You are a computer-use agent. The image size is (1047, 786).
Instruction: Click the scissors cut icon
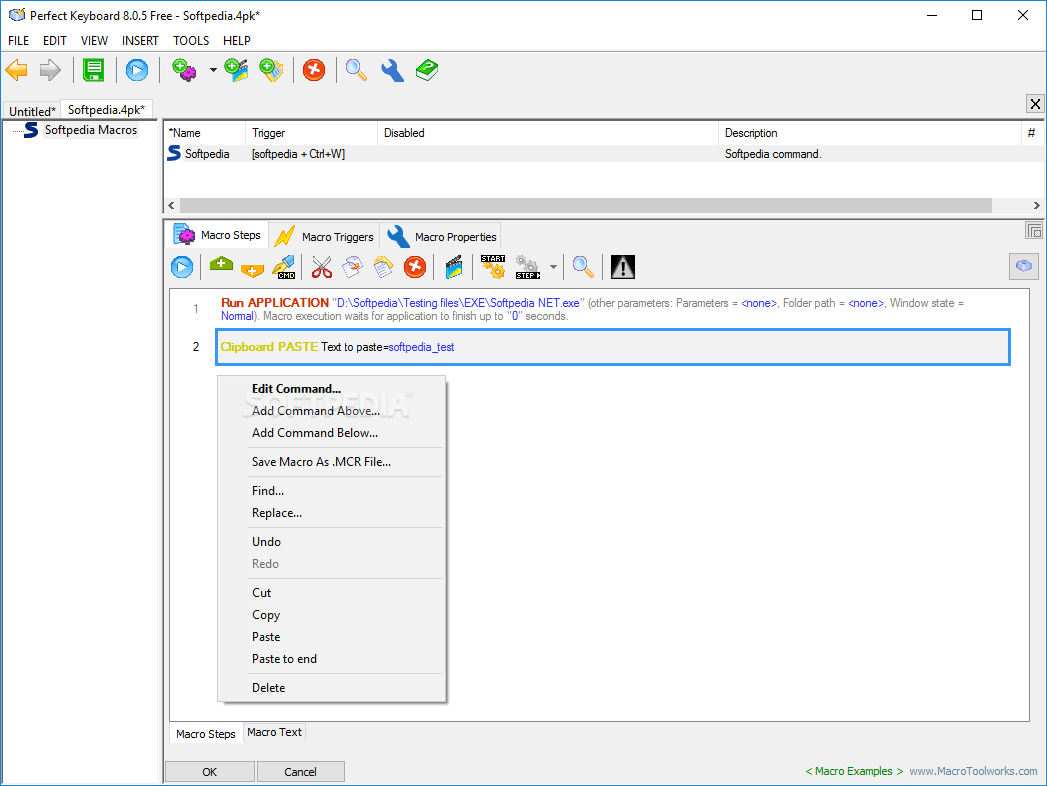321,267
